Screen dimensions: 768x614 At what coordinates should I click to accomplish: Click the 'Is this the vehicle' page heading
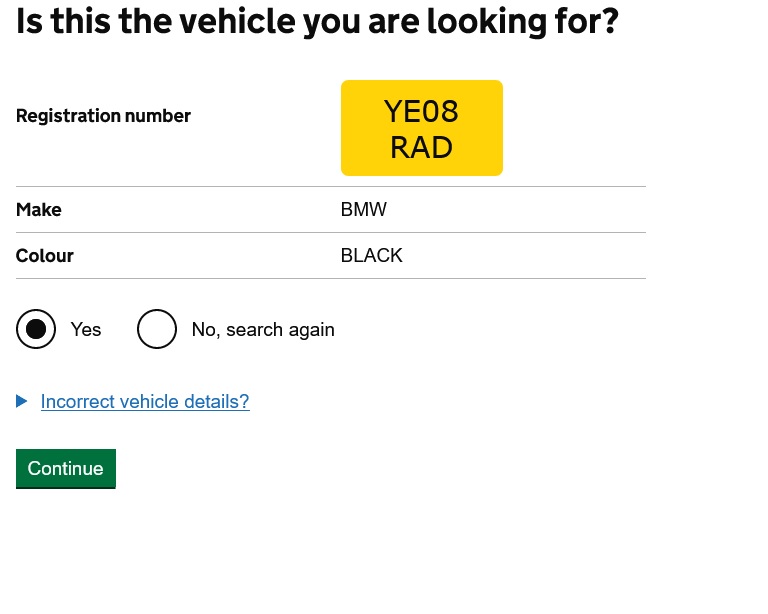(x=317, y=21)
